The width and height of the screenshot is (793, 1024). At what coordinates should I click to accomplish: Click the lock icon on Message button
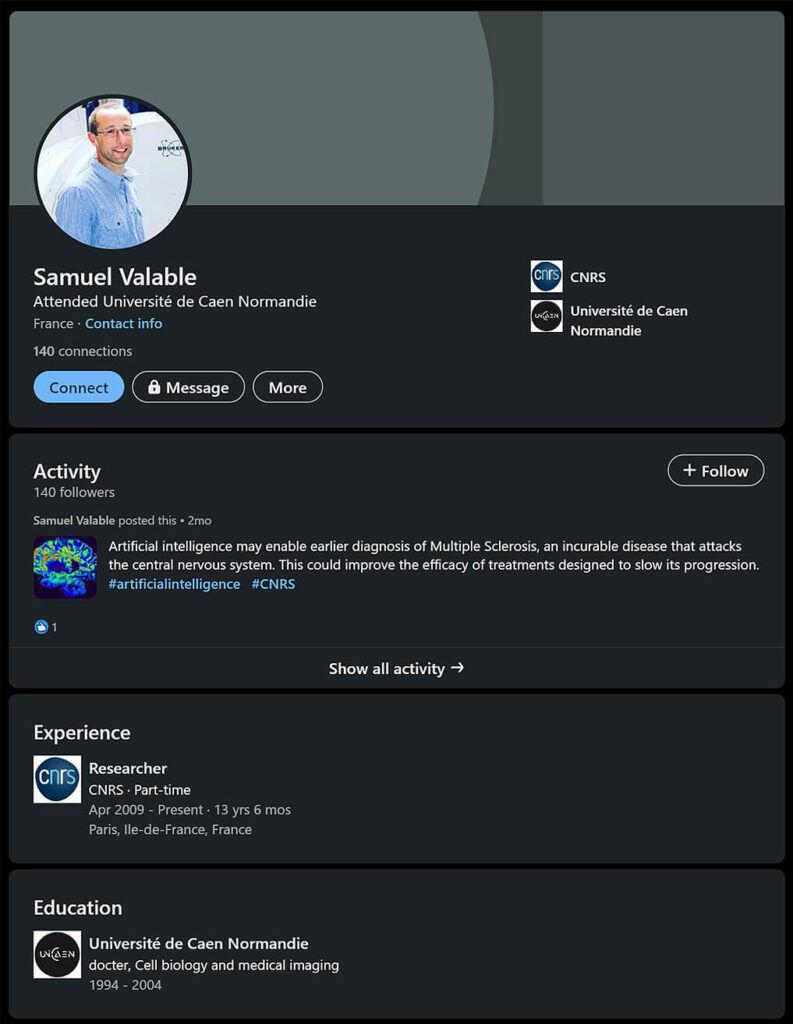[154, 387]
